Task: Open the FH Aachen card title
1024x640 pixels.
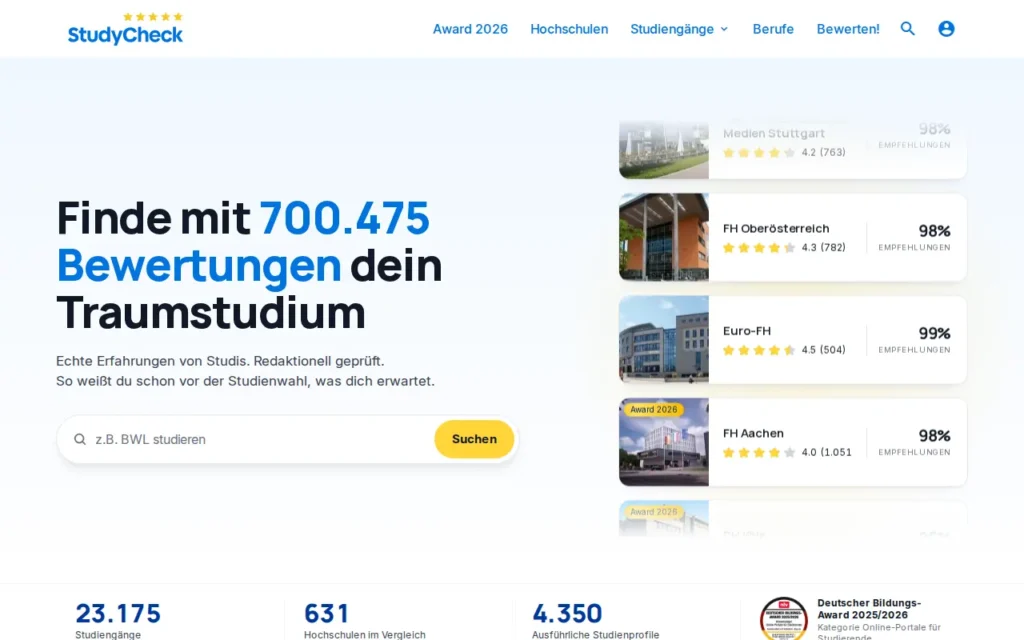Action: [753, 434]
